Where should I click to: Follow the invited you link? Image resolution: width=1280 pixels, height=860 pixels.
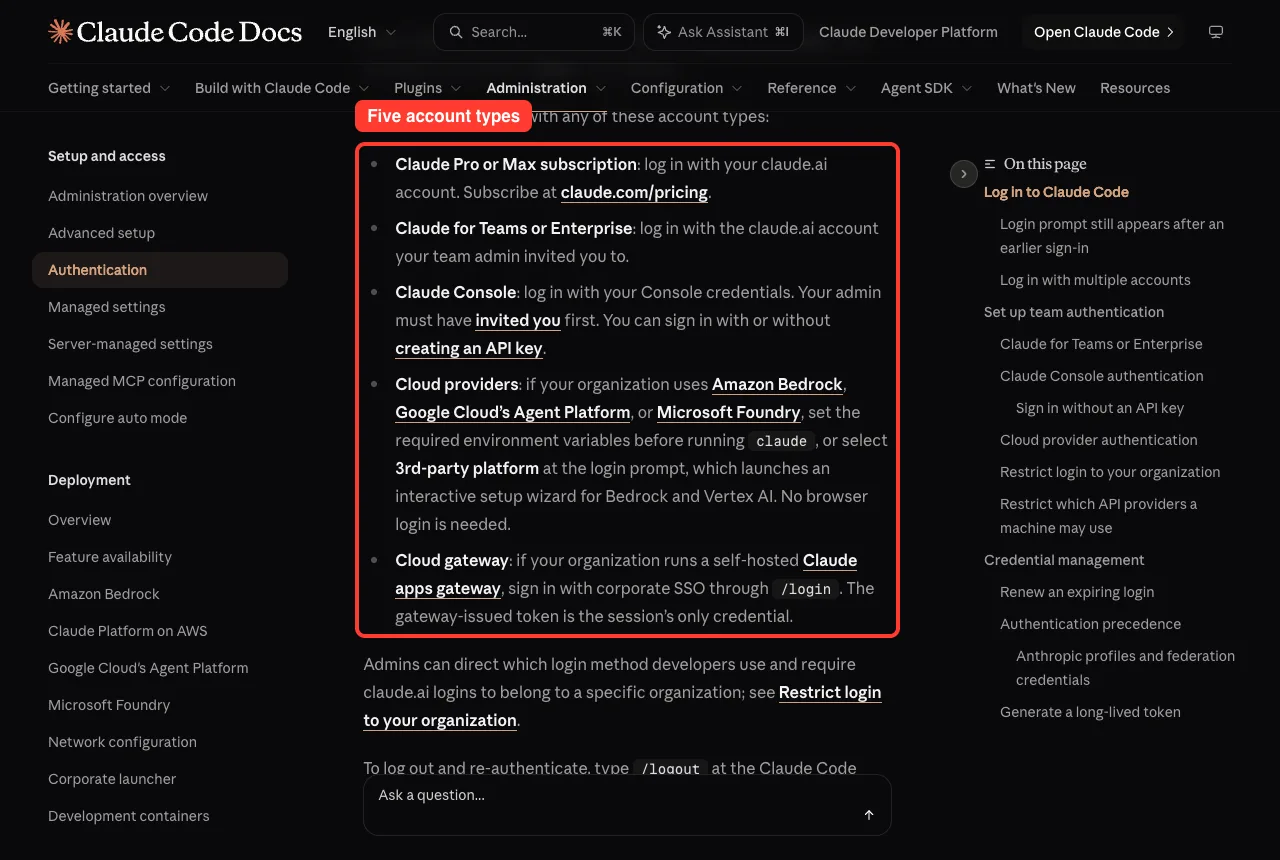(x=518, y=320)
